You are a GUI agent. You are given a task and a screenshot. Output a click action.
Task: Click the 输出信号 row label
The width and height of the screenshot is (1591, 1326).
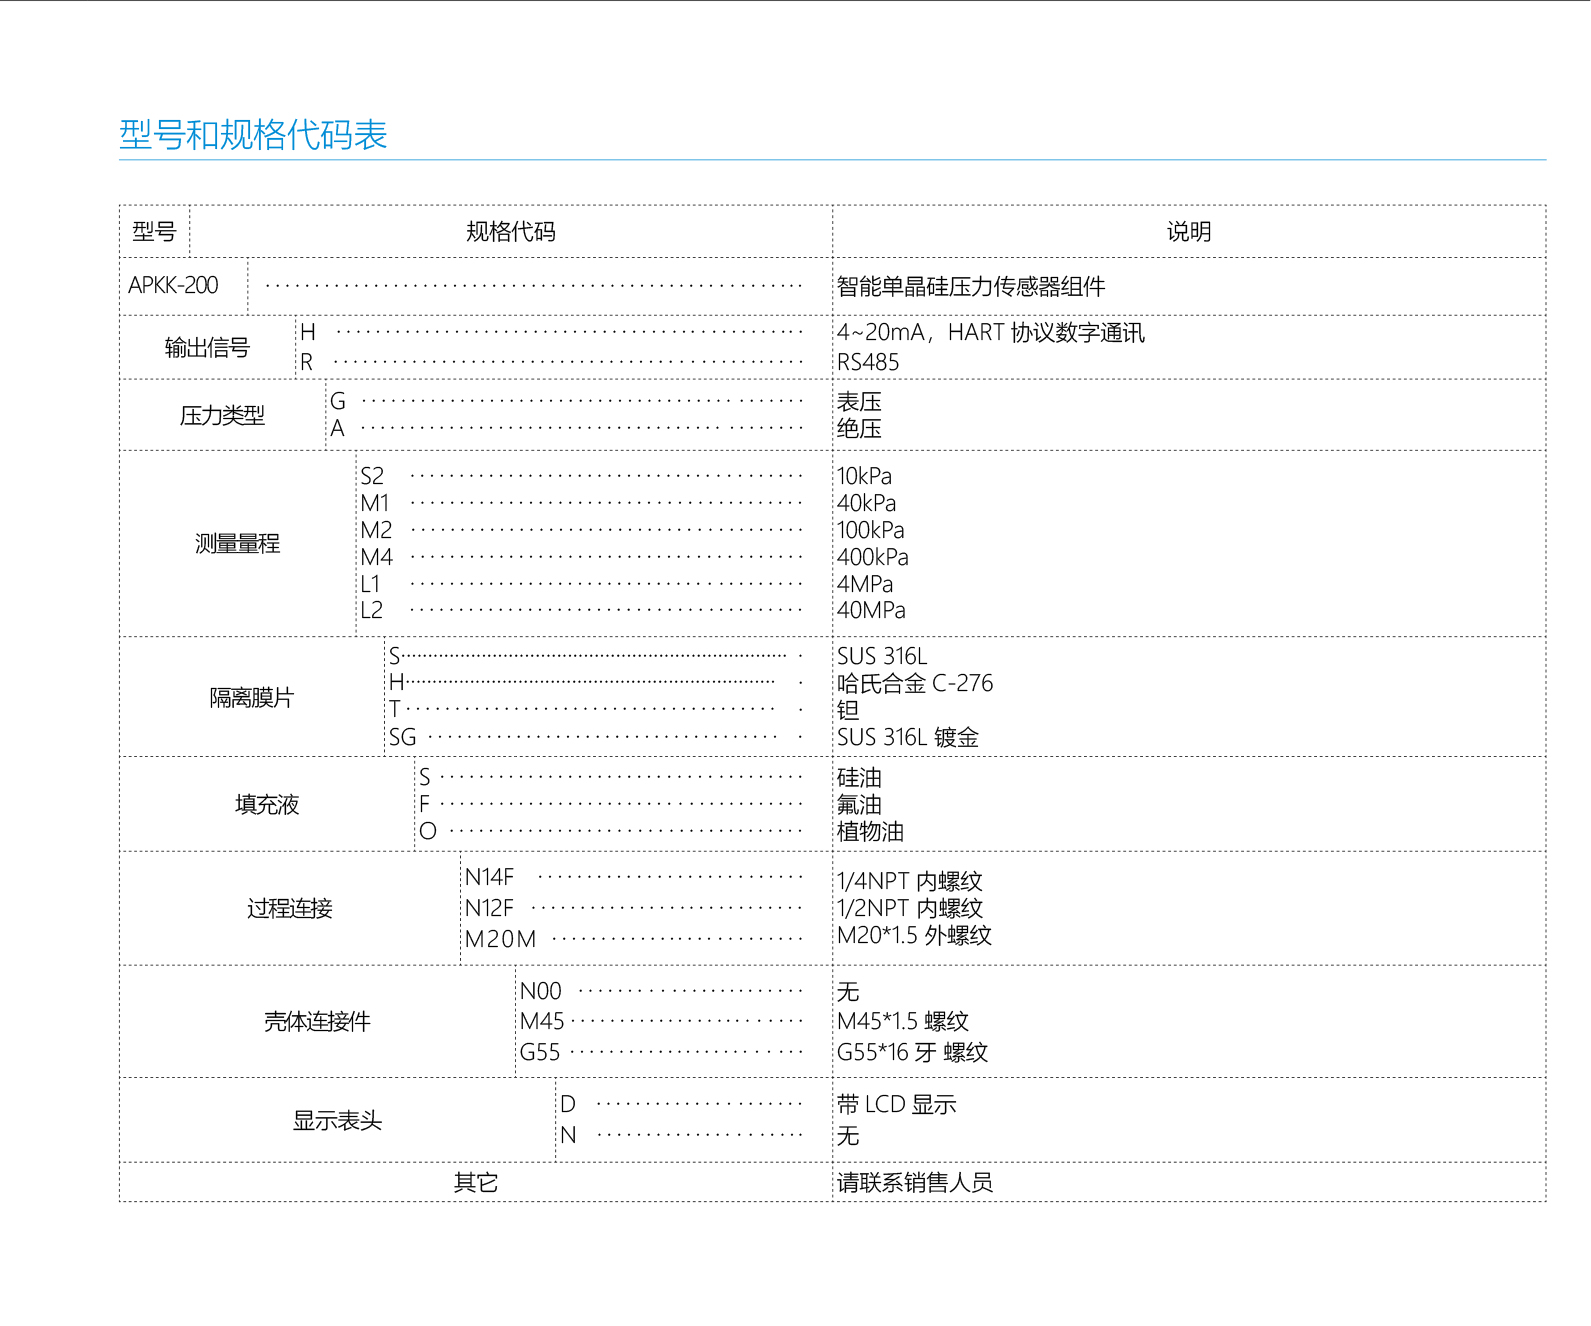[207, 348]
